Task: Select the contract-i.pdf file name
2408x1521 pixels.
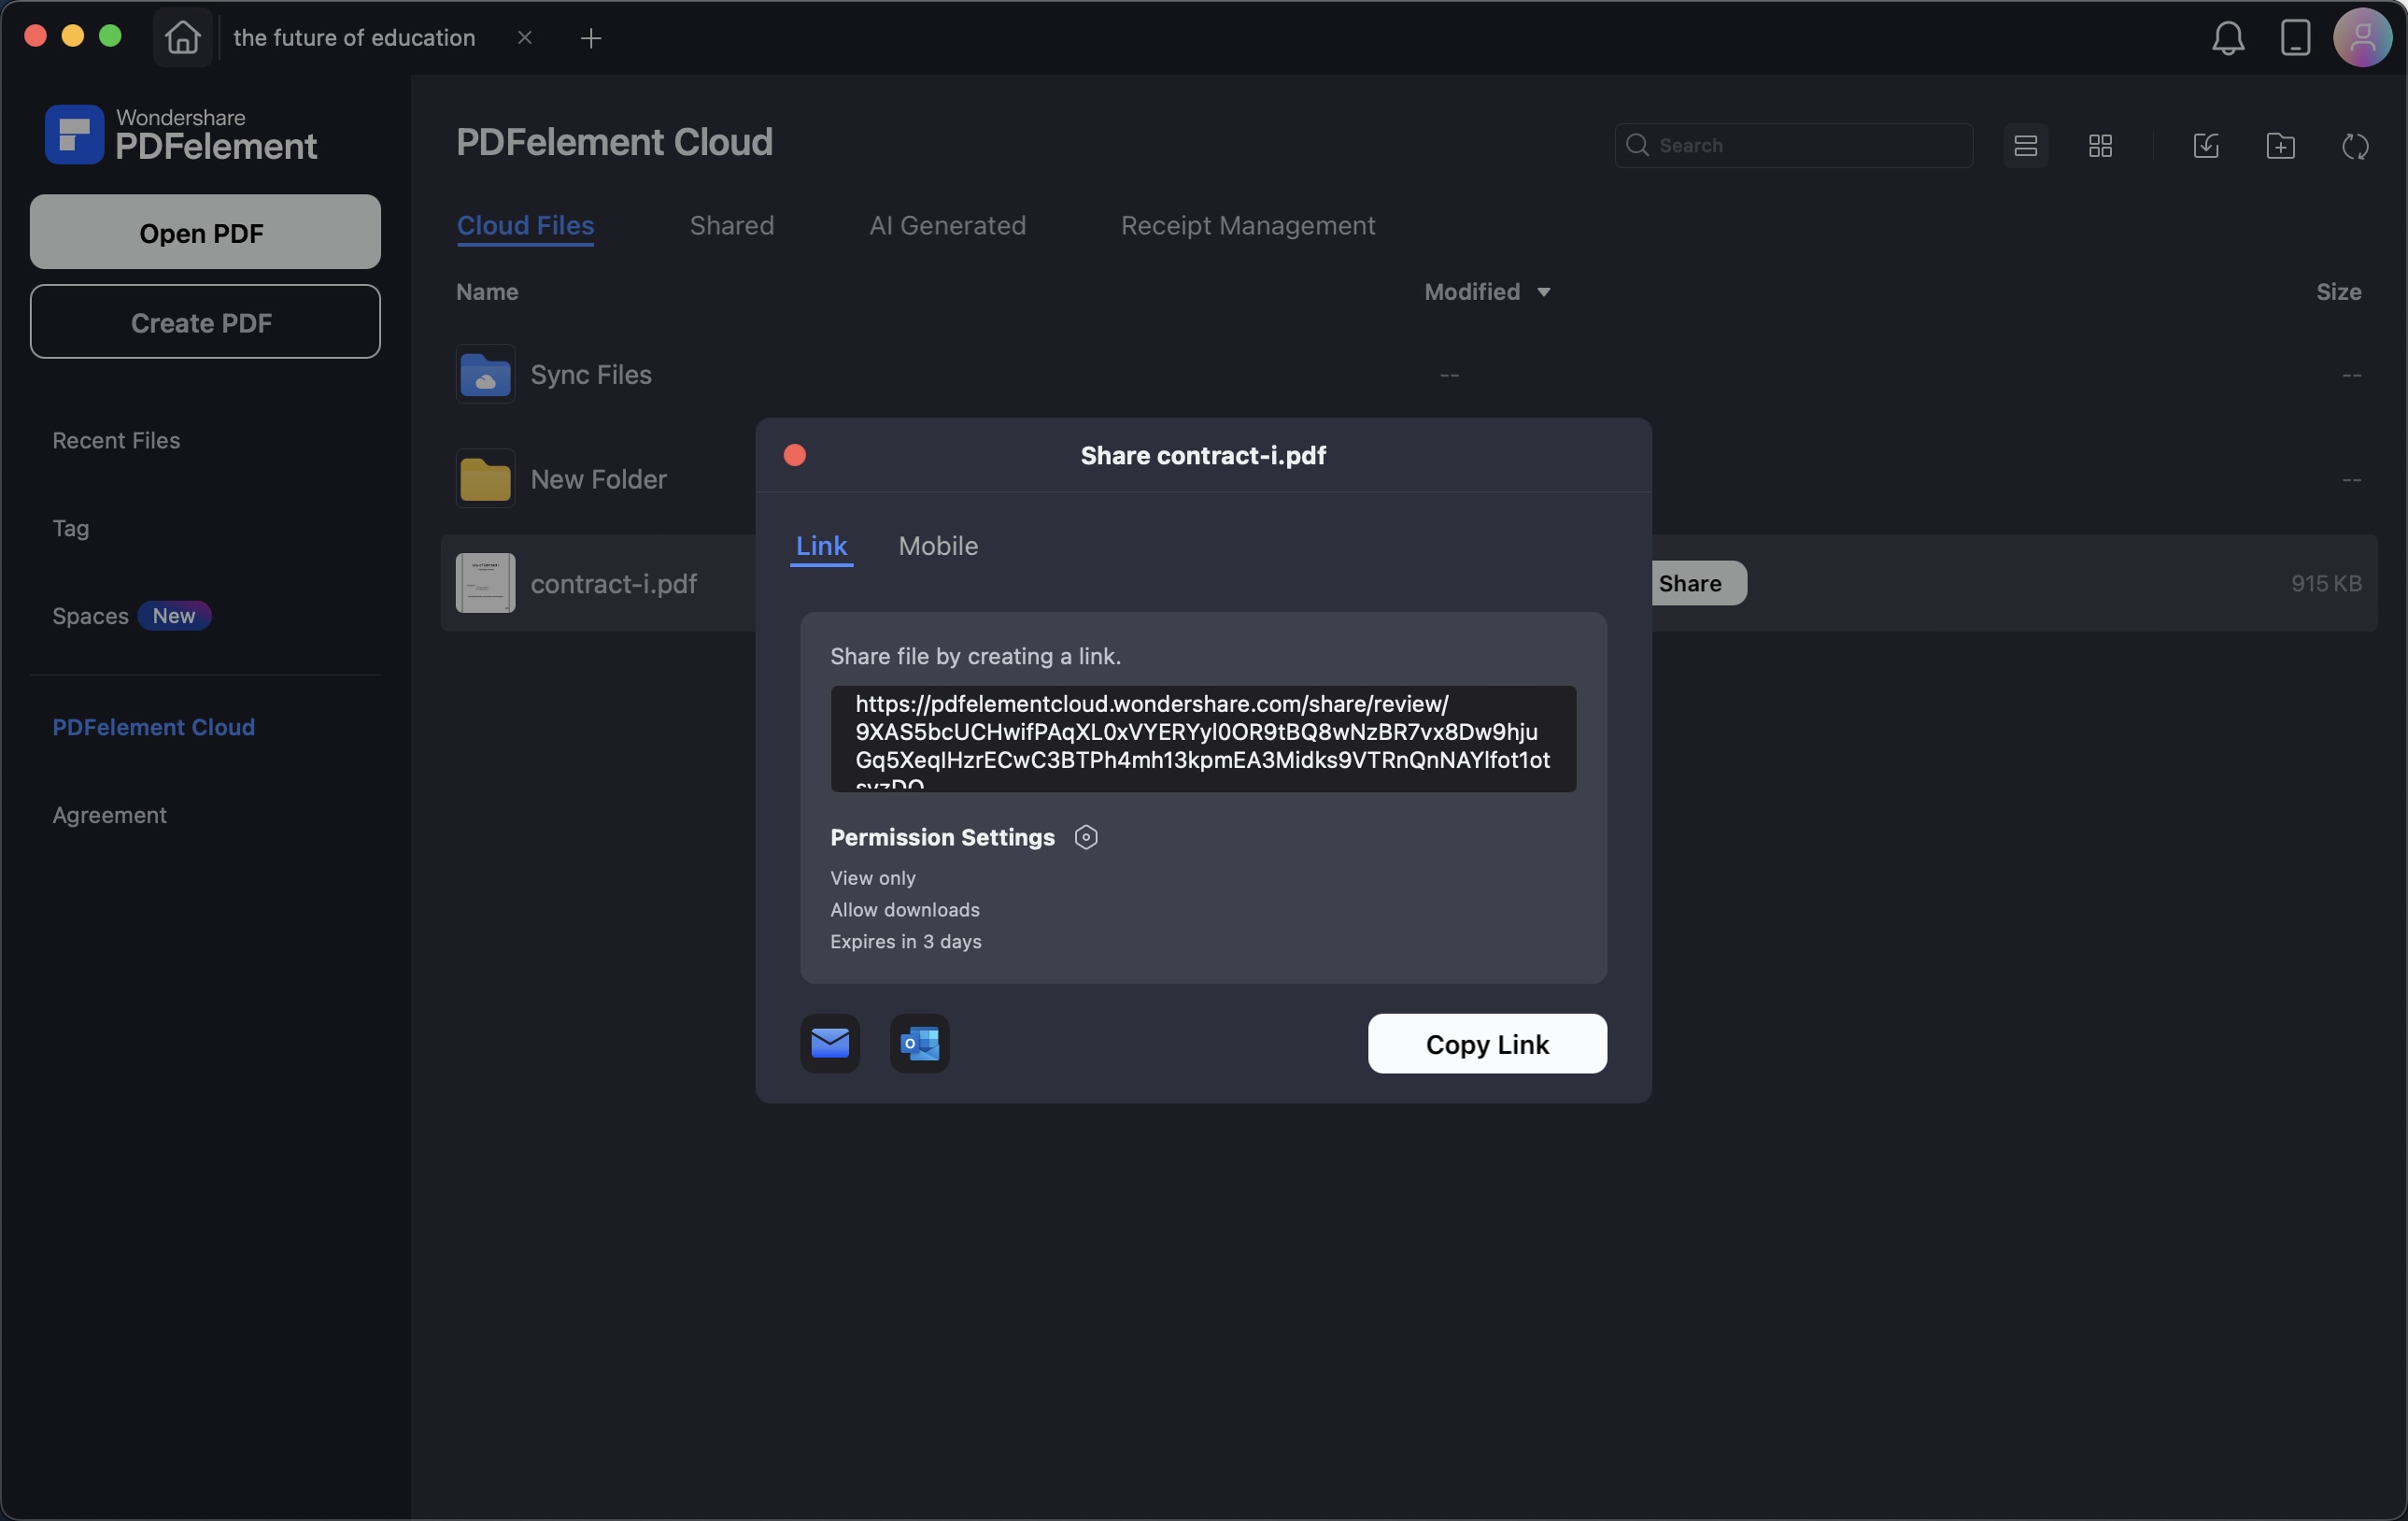Action: [613, 583]
